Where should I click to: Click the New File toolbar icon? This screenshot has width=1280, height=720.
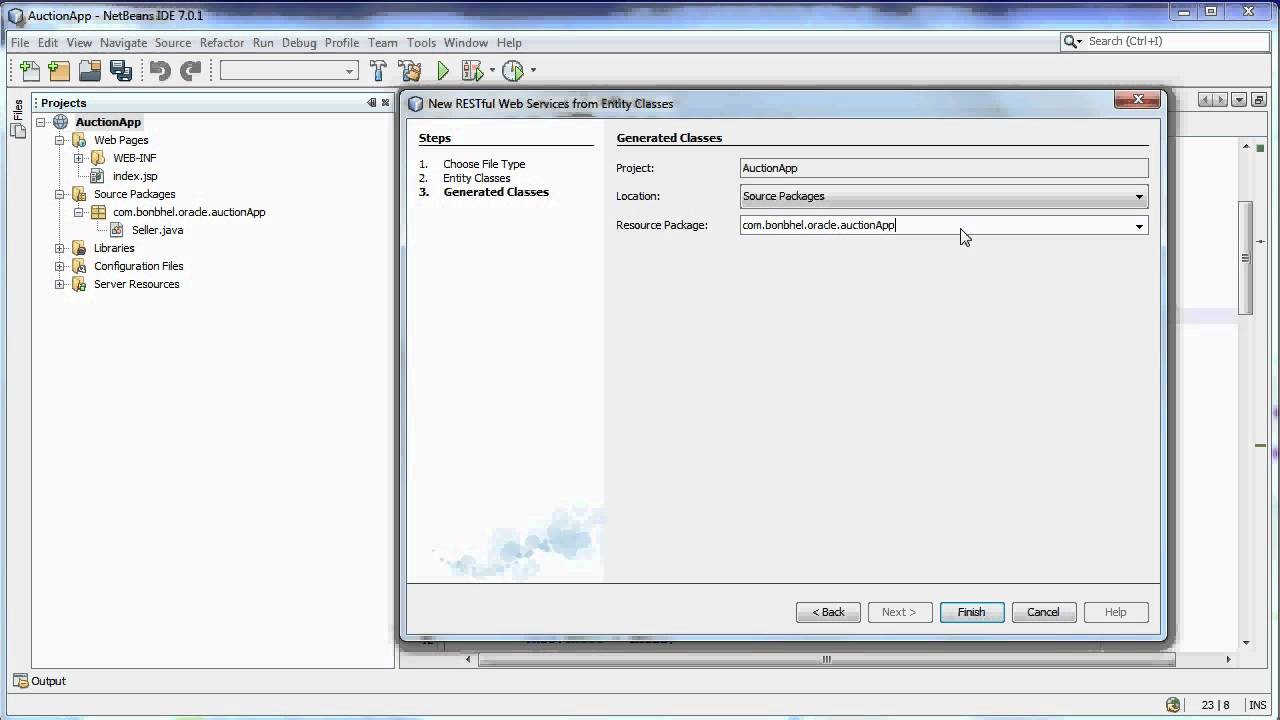coord(30,70)
